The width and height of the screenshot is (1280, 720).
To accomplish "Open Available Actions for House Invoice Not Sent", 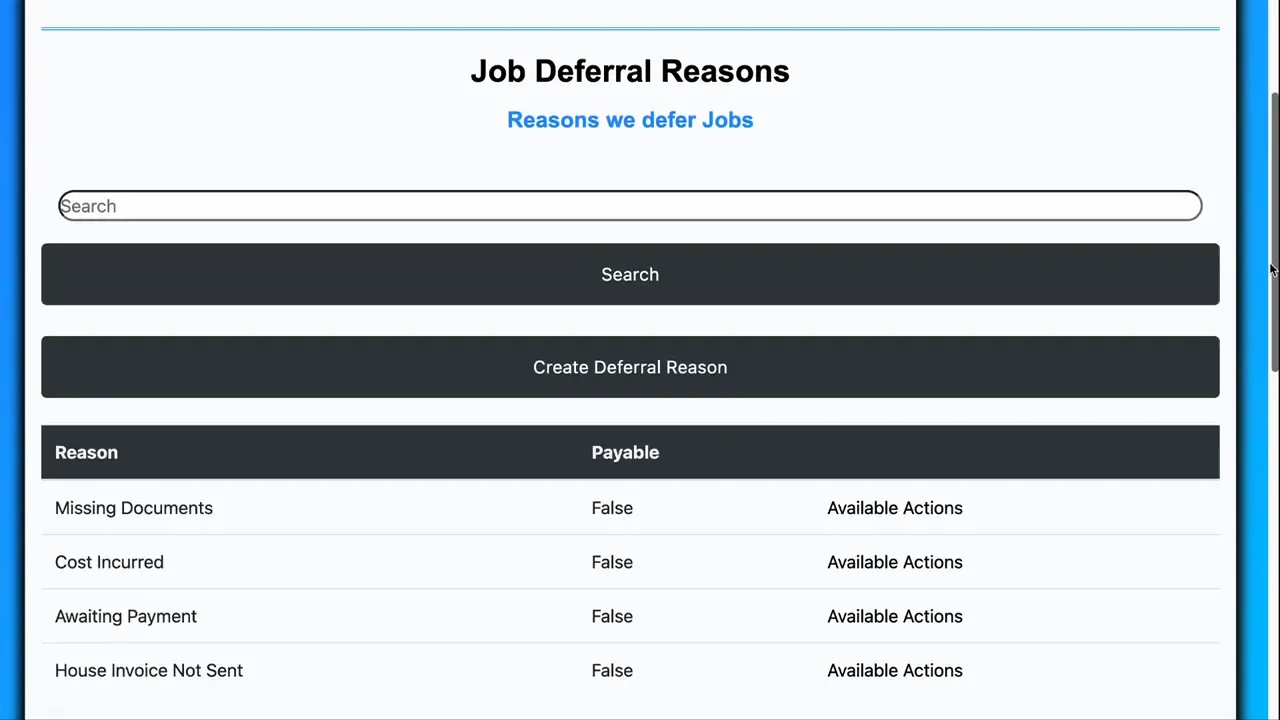I will [x=894, y=670].
